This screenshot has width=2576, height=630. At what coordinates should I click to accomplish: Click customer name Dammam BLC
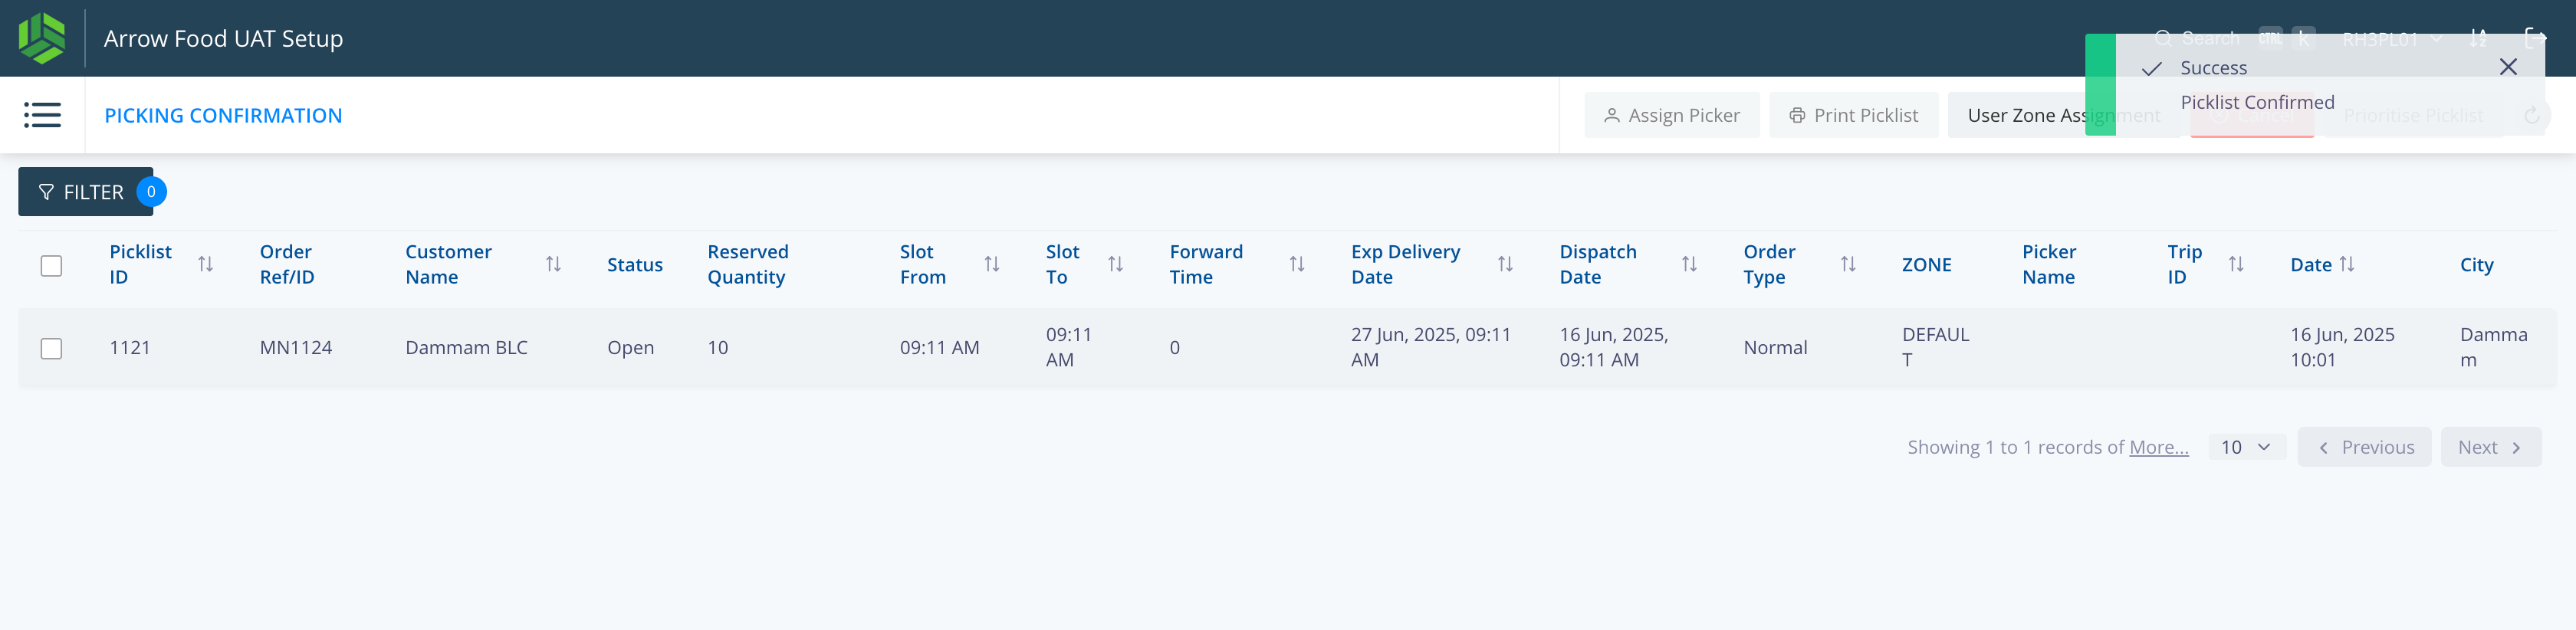coord(466,348)
